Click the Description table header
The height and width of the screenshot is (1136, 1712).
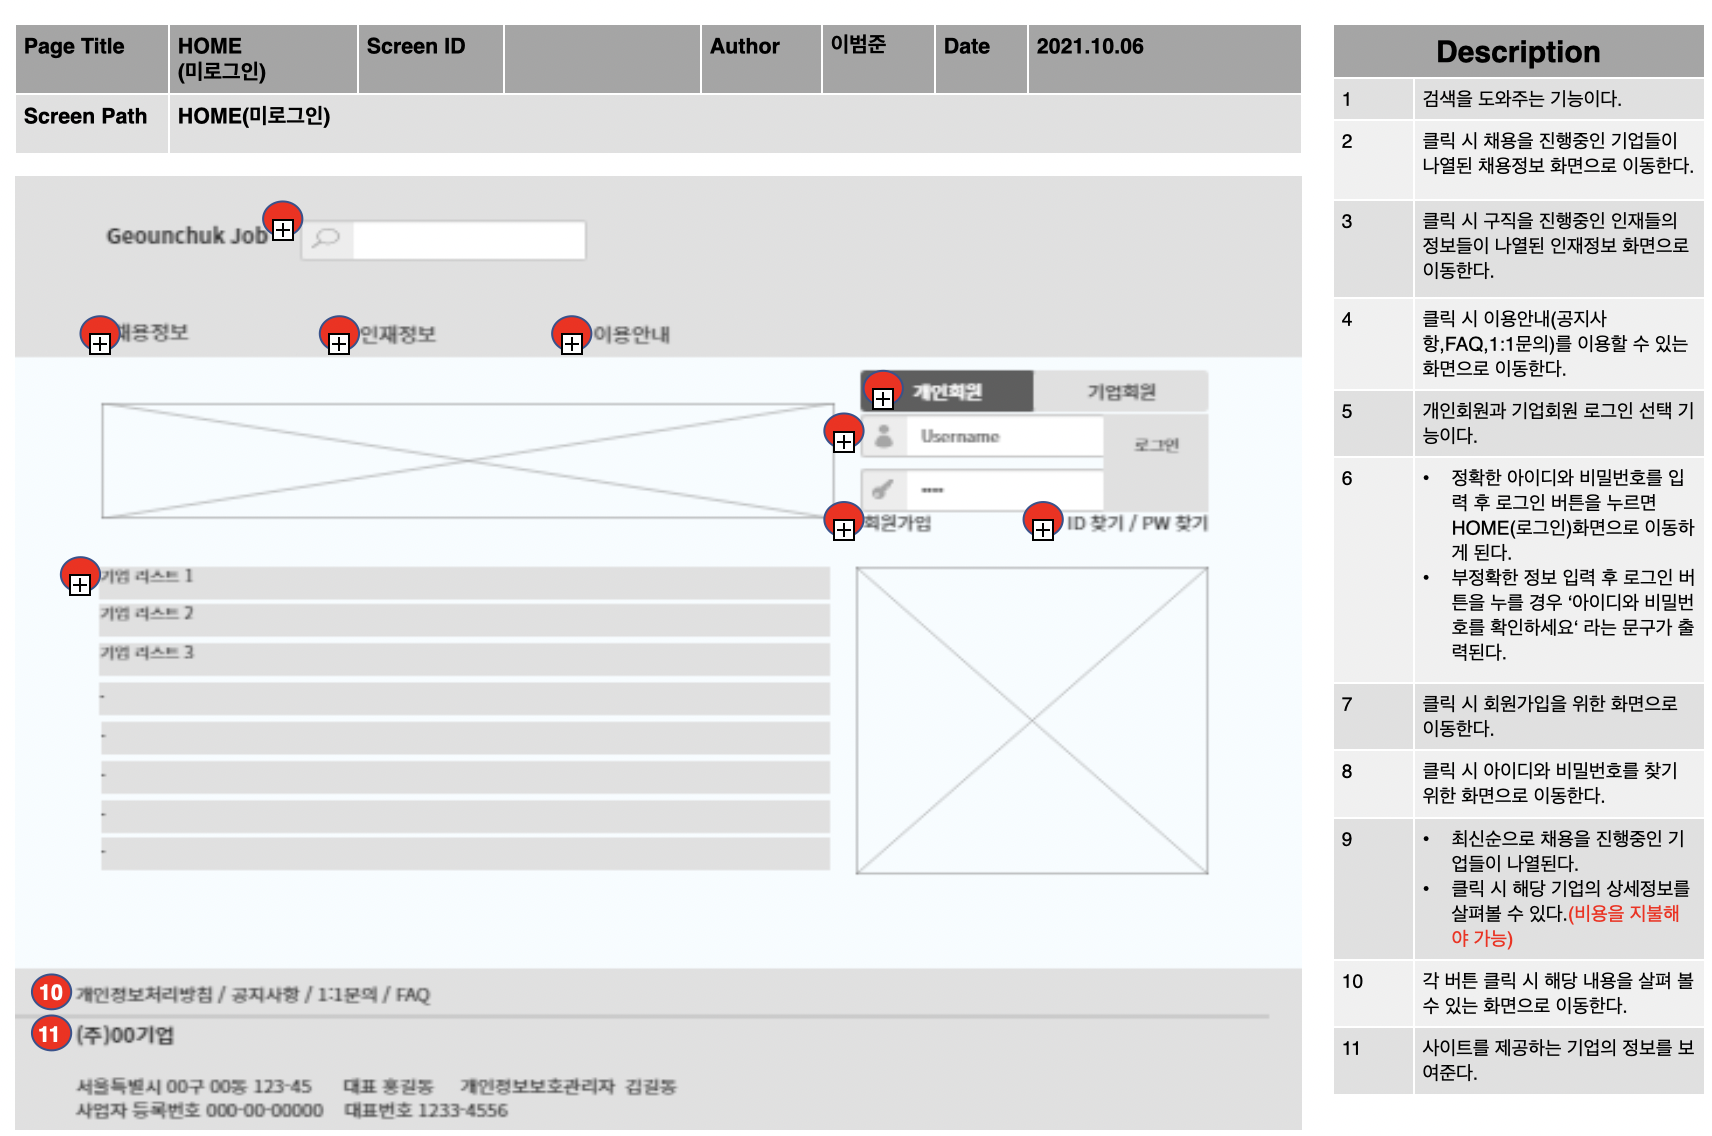[x=1518, y=52]
